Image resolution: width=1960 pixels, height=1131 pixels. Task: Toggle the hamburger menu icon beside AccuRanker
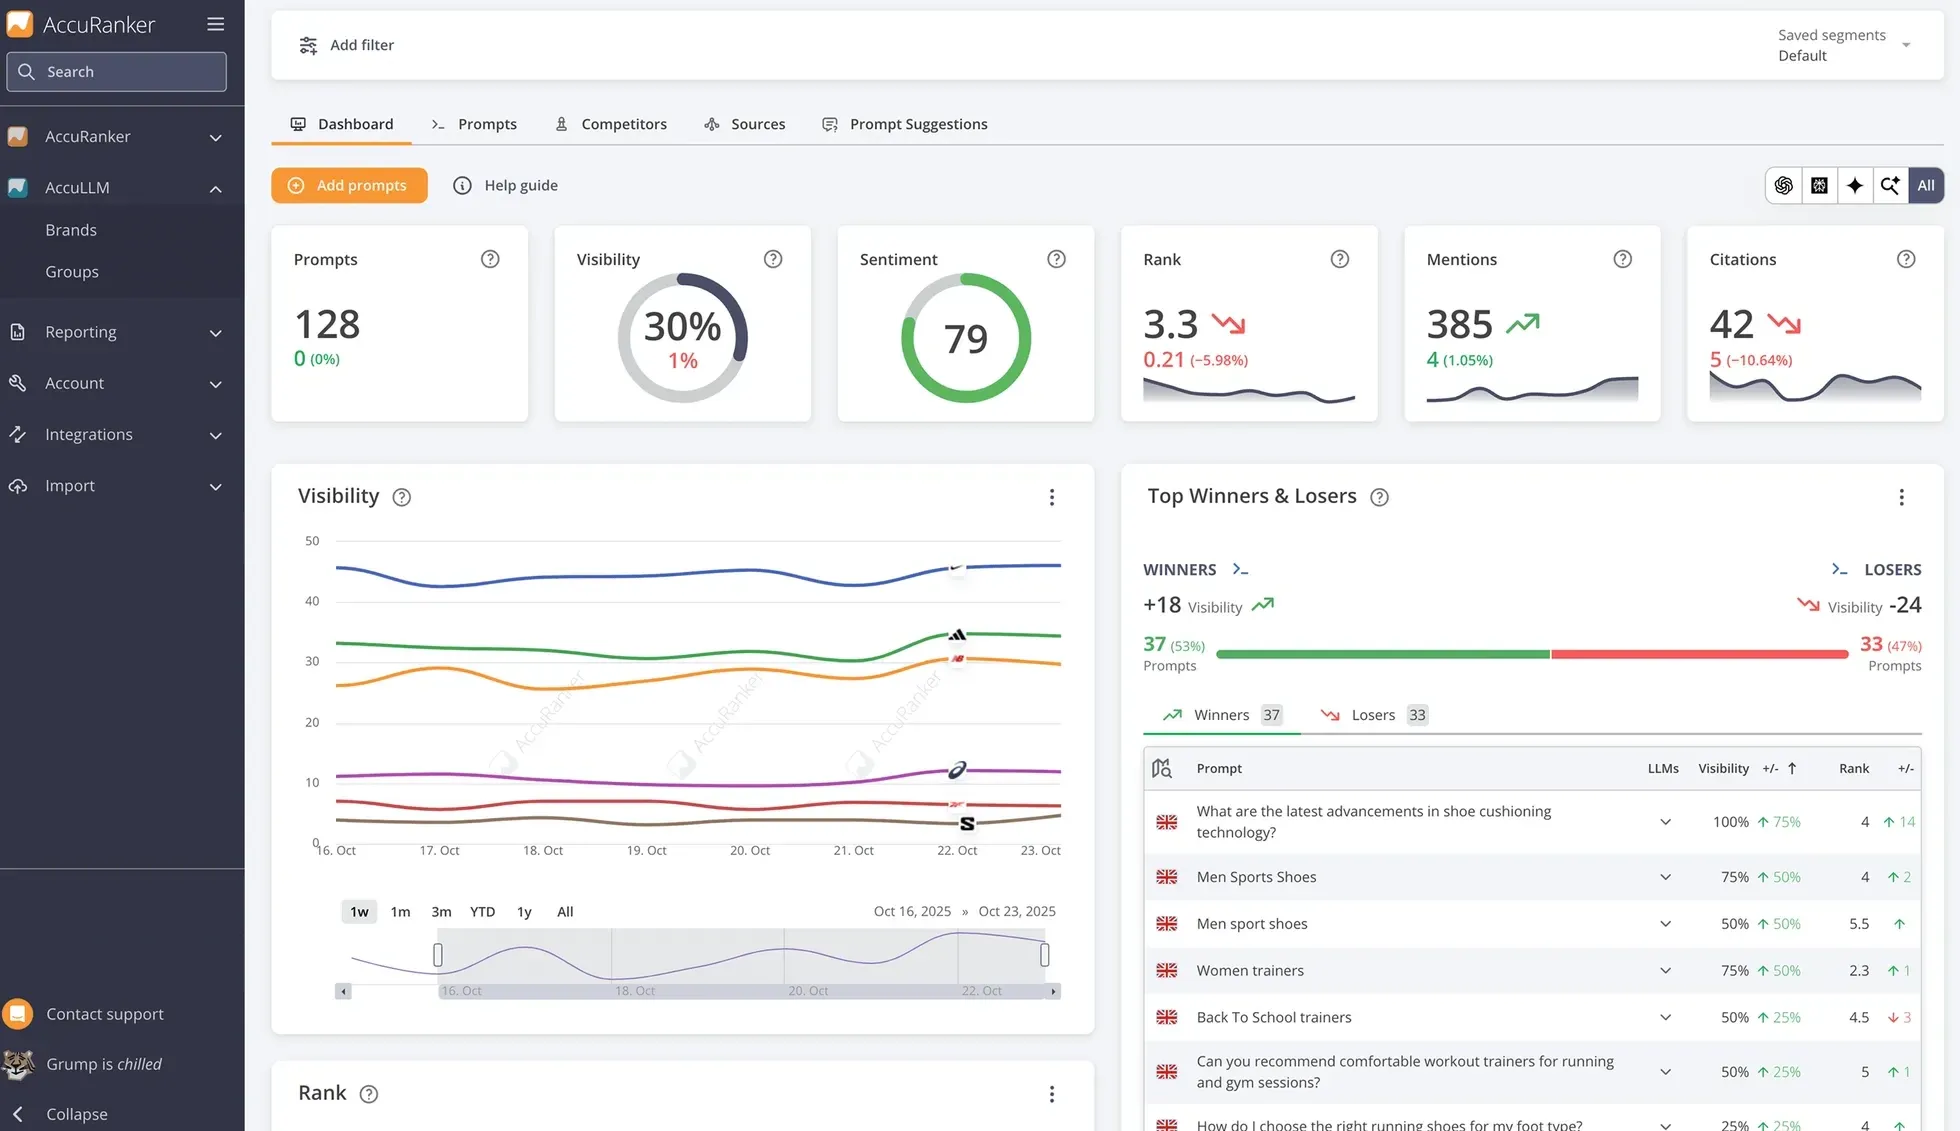click(215, 24)
